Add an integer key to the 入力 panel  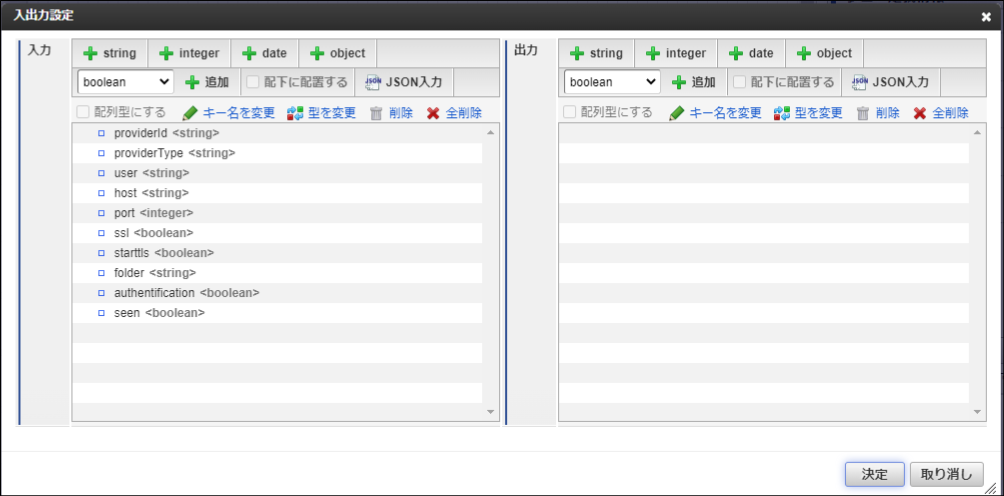point(190,53)
